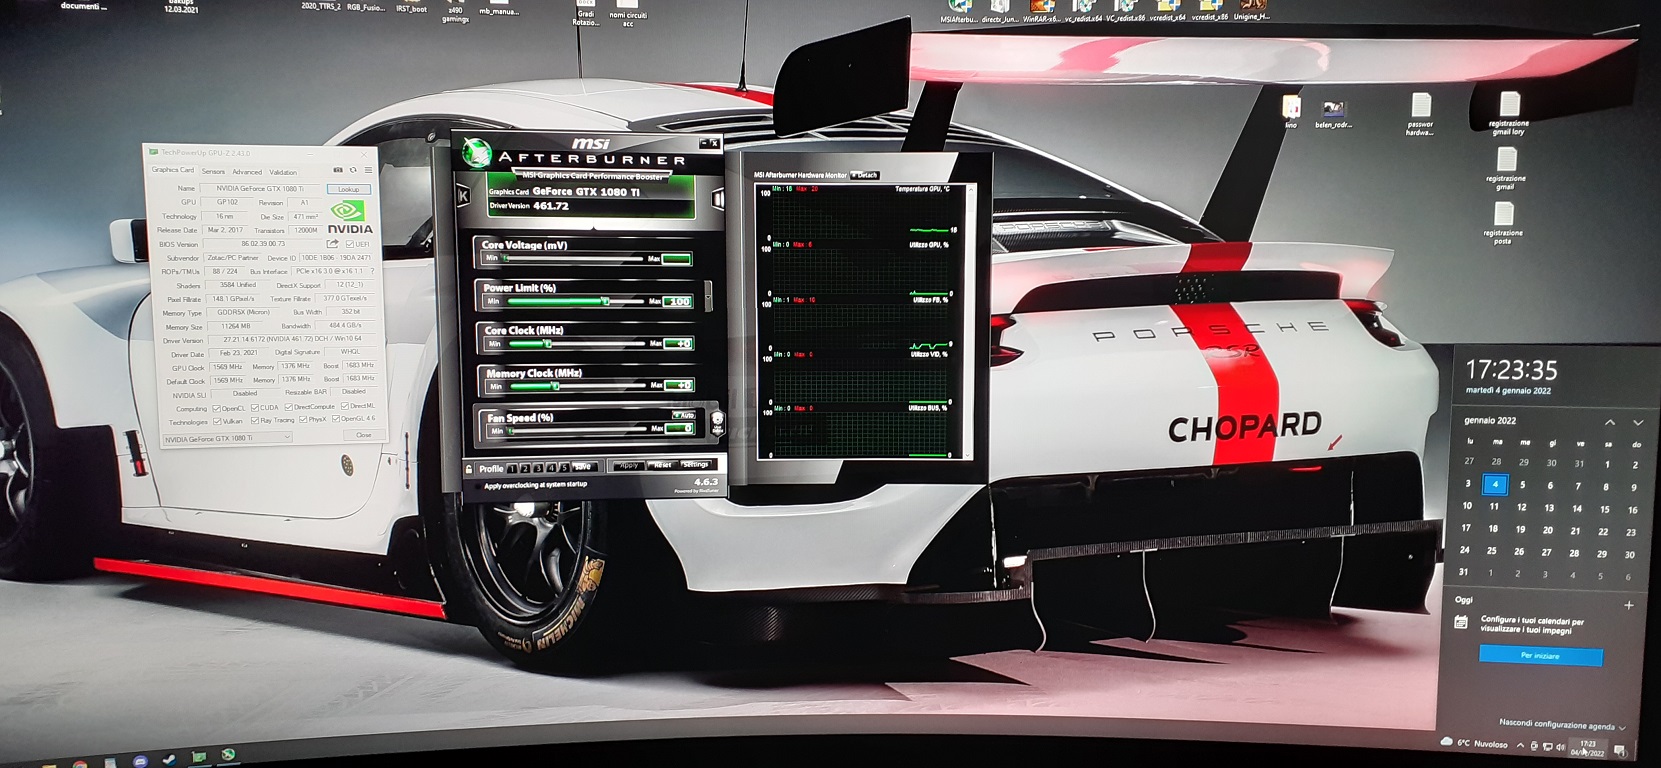Click the Lookup button in GPU-Z
This screenshot has width=1661, height=768.
[348, 189]
